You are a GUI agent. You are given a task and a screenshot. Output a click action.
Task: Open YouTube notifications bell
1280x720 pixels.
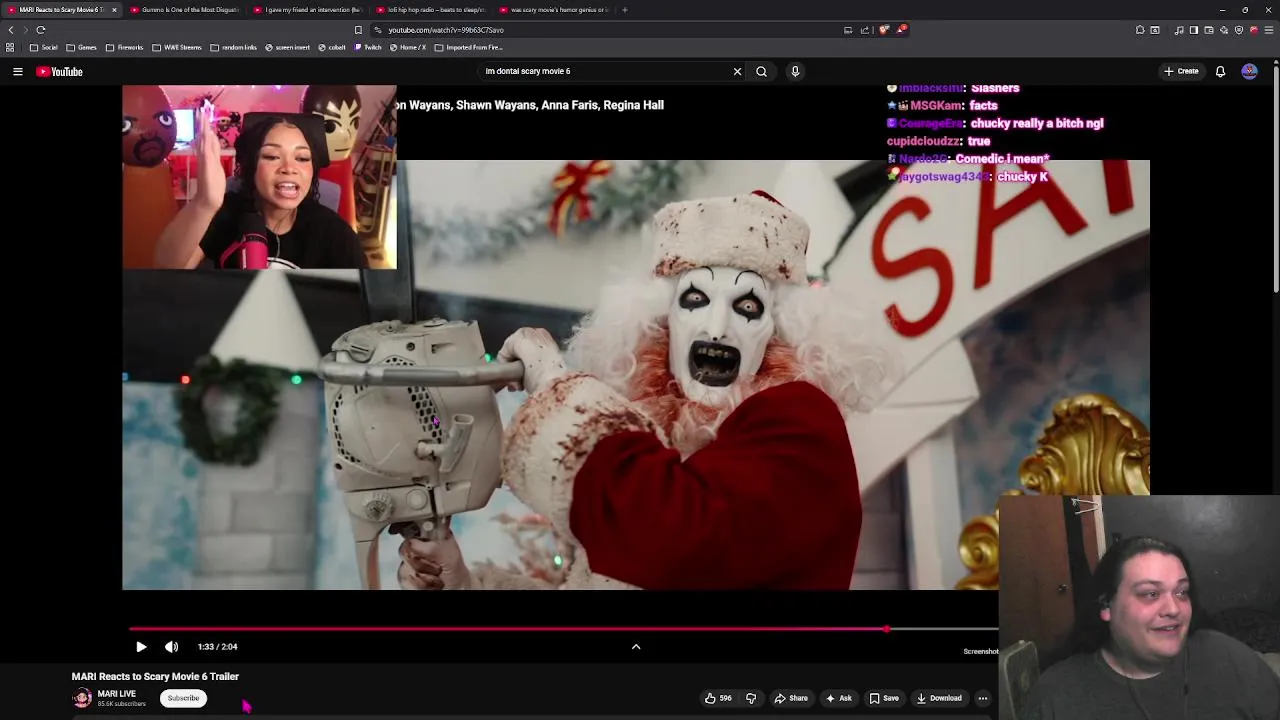[1220, 71]
